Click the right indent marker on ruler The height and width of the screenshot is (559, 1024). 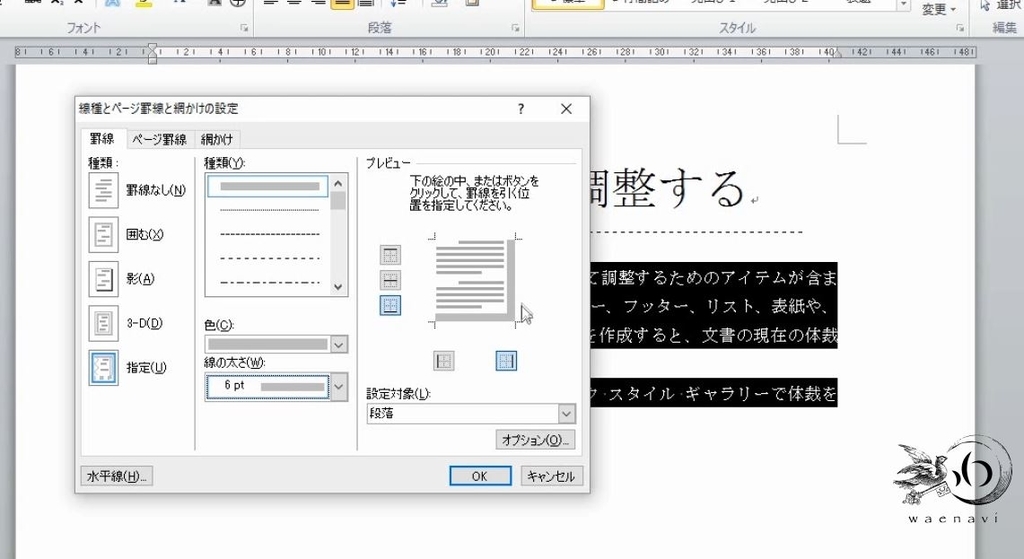(x=838, y=54)
